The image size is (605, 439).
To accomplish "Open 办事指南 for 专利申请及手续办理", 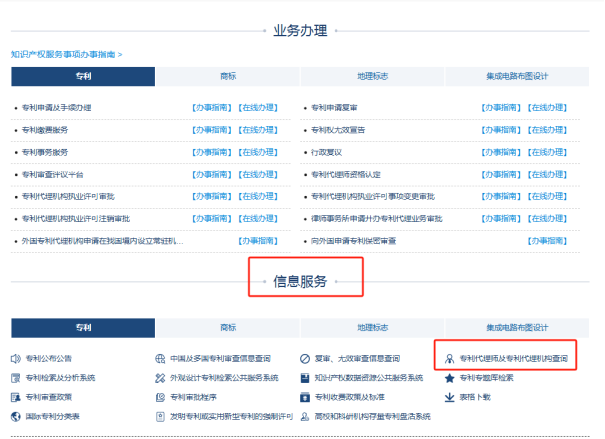I will point(211,107).
